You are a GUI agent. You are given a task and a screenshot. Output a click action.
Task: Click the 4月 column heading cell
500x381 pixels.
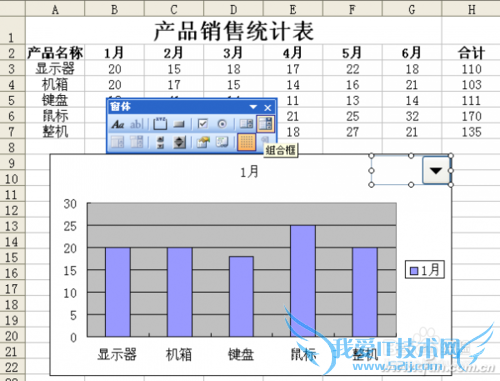point(293,53)
